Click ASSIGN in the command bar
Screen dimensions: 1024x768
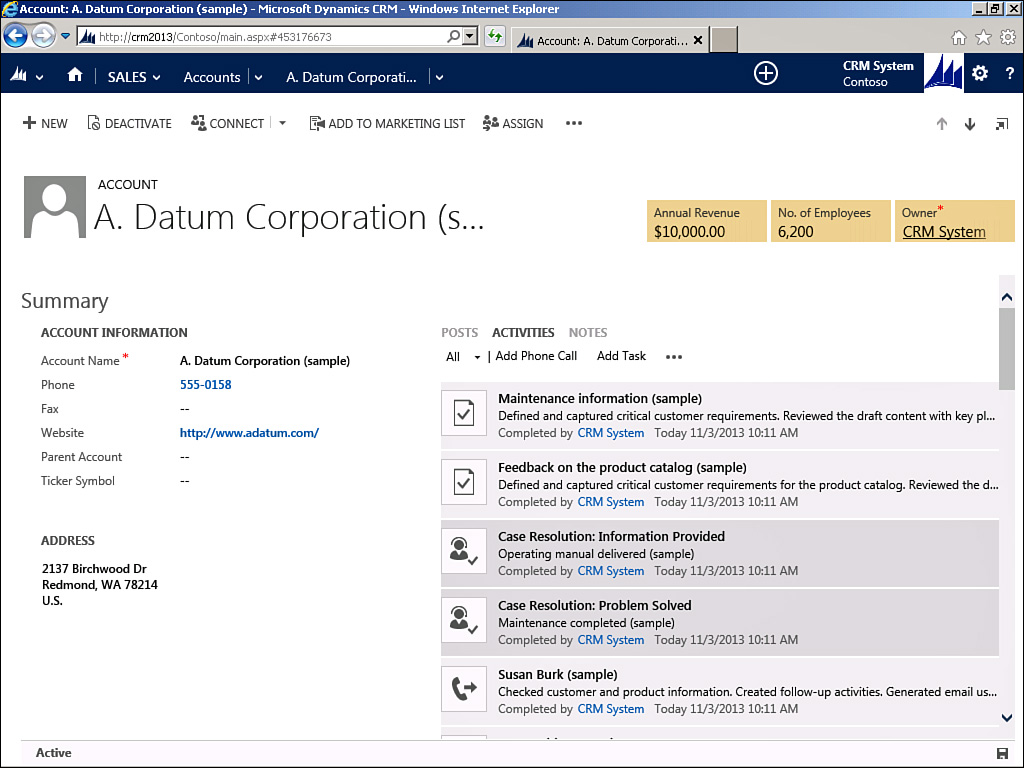pyautogui.click(x=513, y=123)
